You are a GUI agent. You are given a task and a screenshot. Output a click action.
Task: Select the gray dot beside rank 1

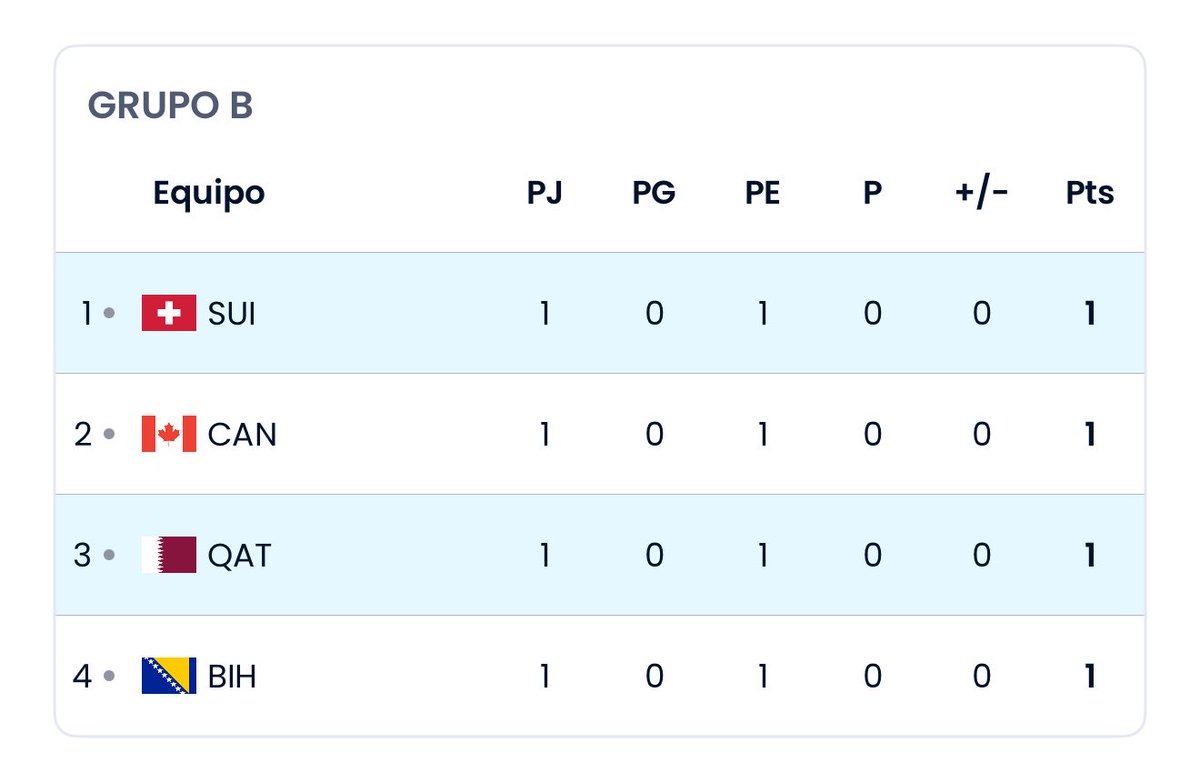coord(109,314)
